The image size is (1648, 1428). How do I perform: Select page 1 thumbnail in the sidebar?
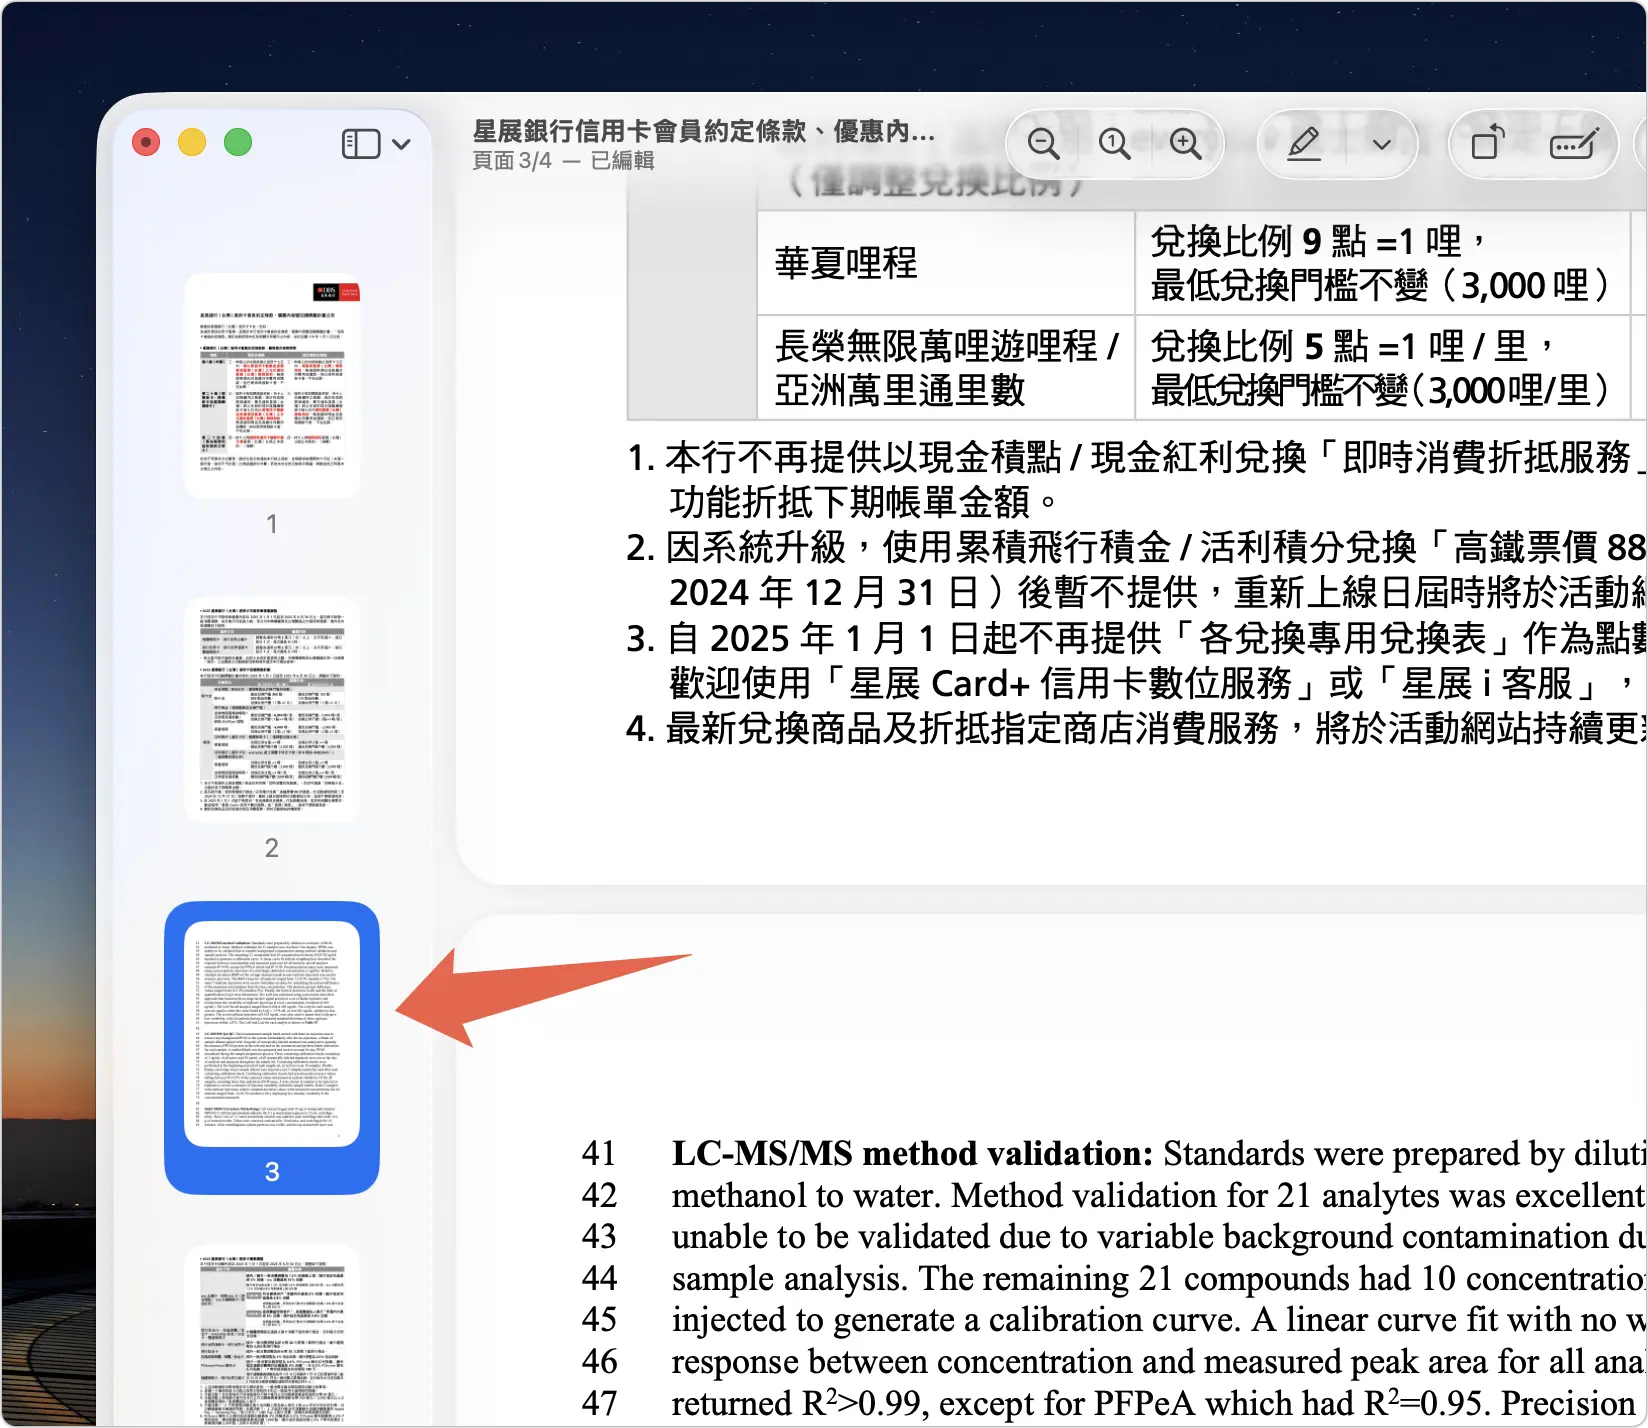[x=272, y=386]
